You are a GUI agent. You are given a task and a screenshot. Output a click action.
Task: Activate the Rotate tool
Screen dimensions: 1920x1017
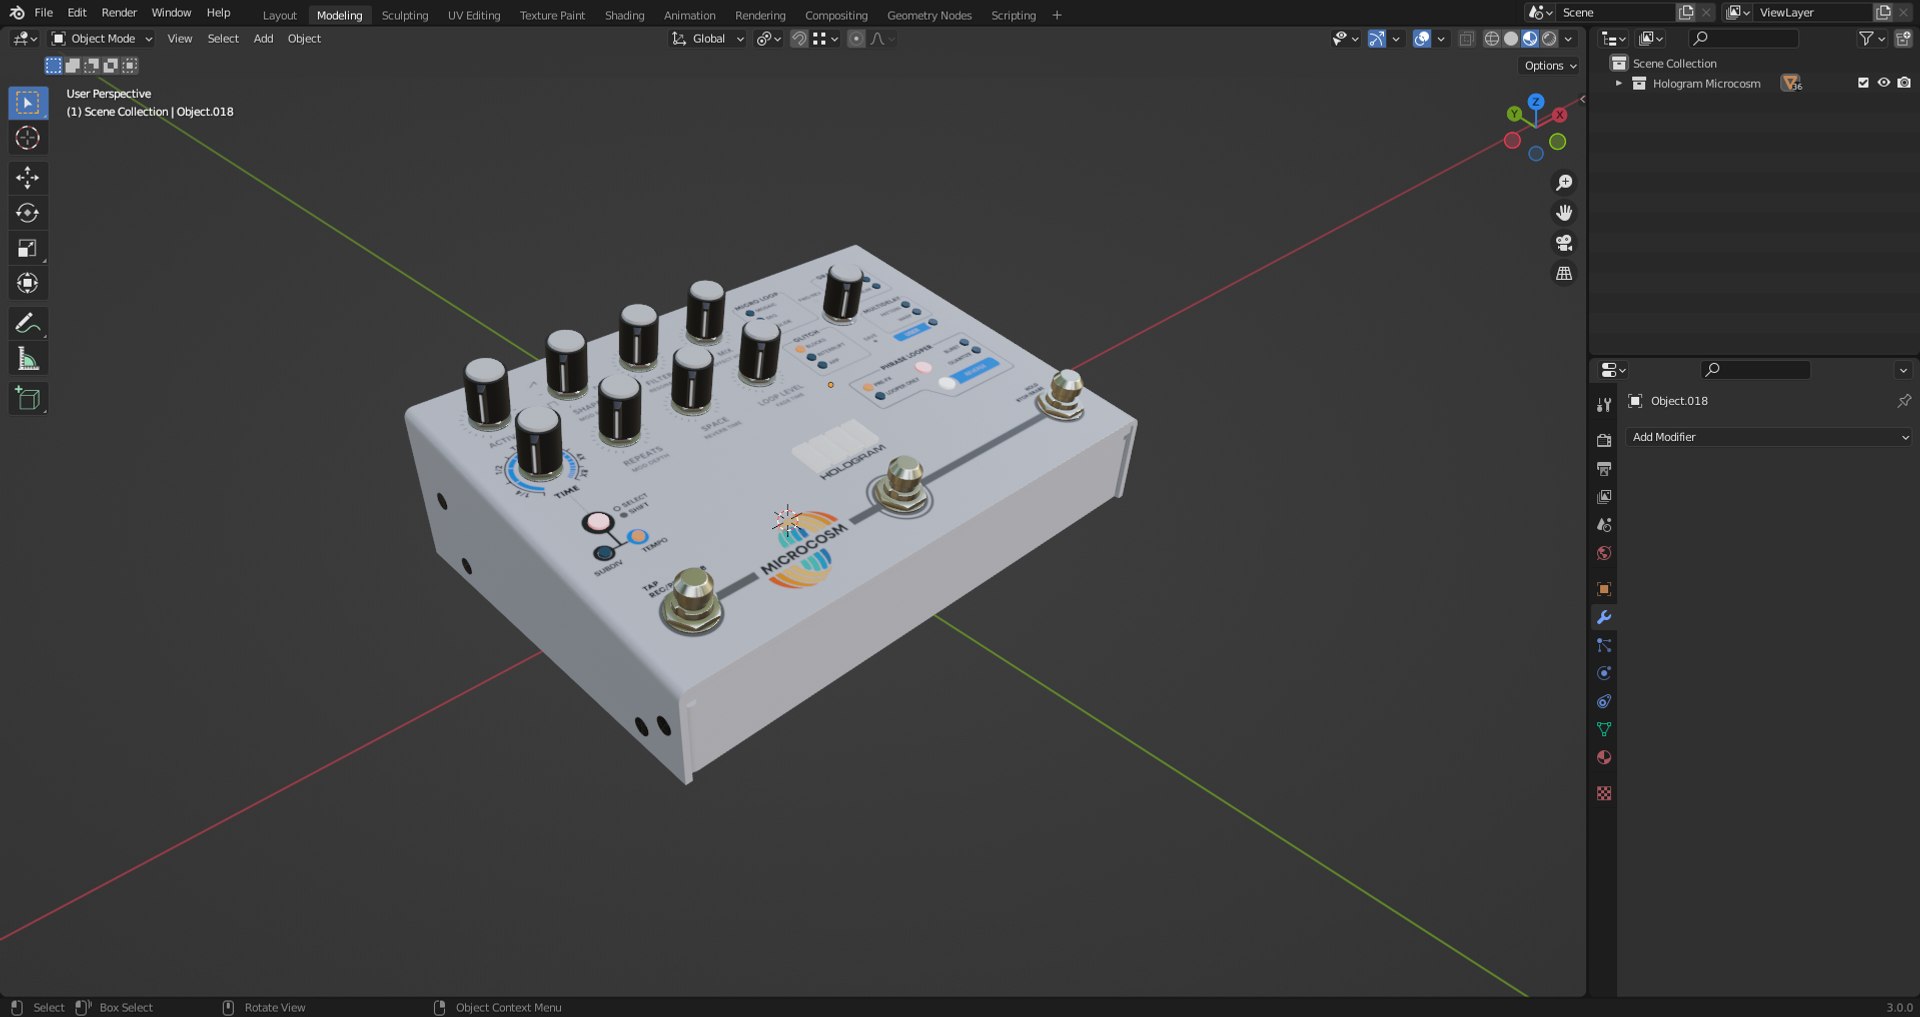coord(28,213)
